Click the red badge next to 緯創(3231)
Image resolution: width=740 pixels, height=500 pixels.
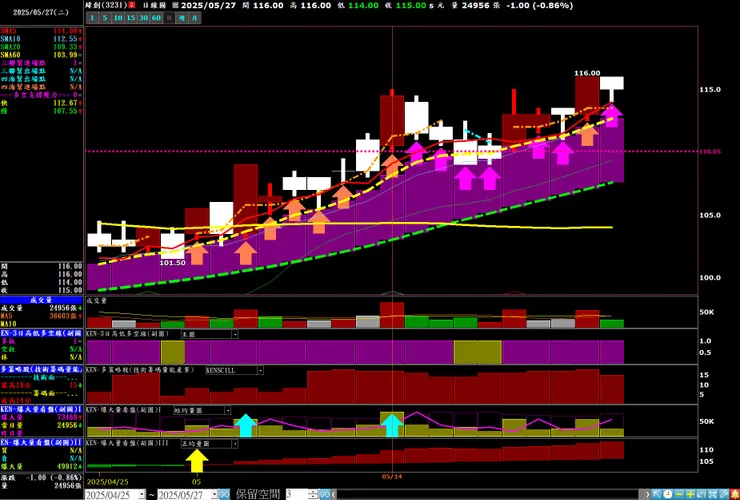132,5
